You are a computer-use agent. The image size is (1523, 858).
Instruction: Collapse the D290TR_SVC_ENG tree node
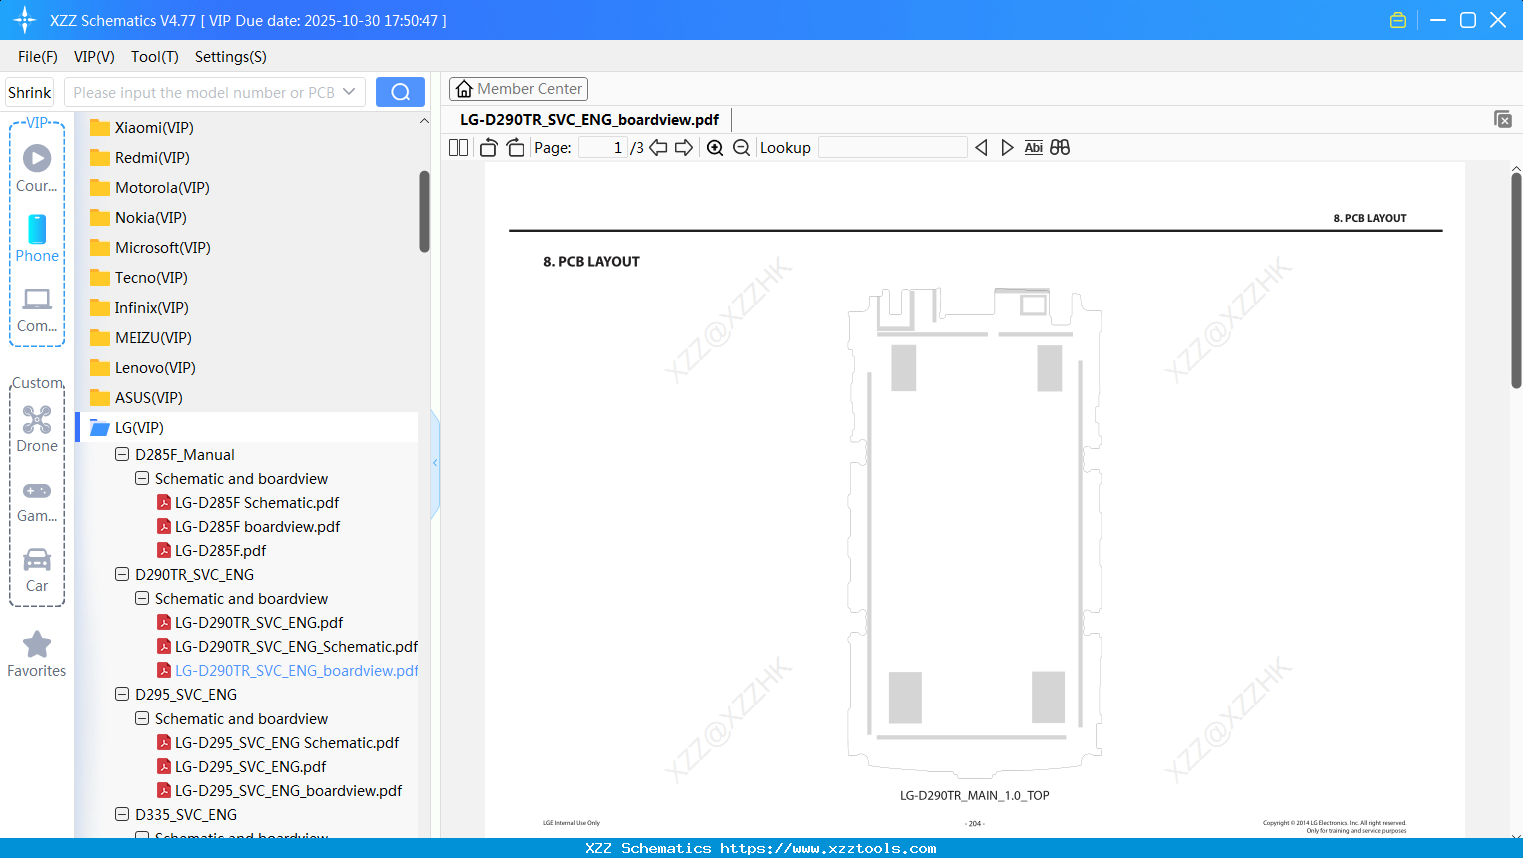(122, 574)
